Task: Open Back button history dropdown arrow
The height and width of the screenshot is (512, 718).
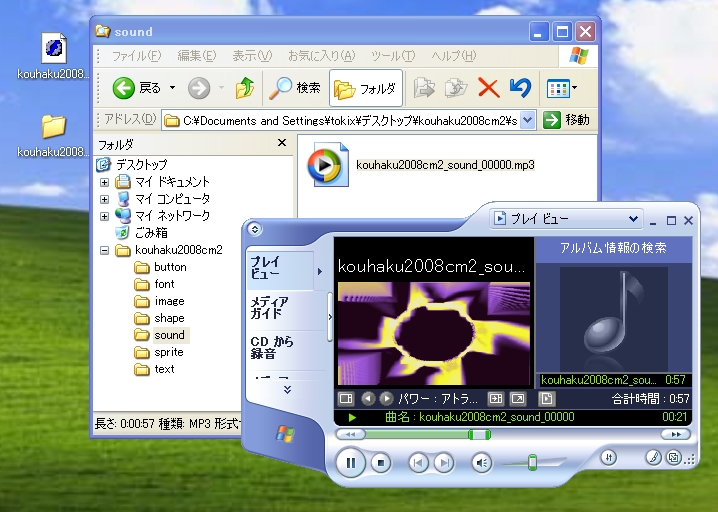Action: click(x=172, y=87)
